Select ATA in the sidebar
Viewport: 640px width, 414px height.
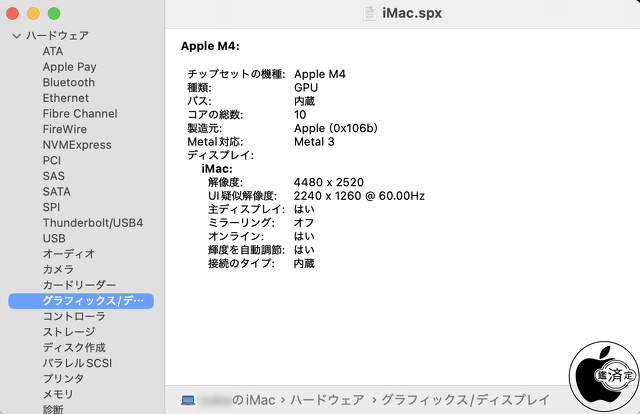(53, 51)
